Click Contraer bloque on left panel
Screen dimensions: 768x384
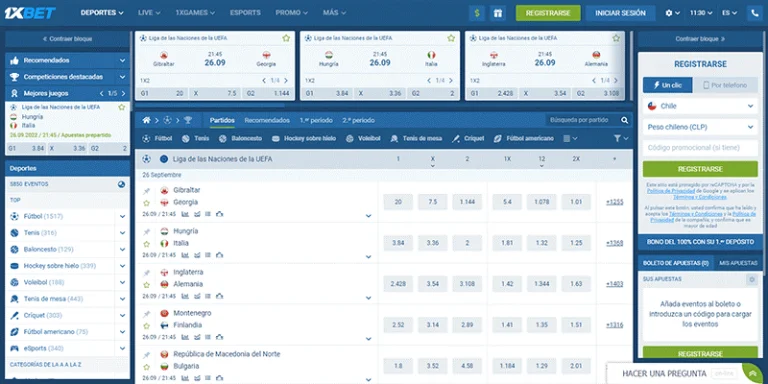coord(68,39)
